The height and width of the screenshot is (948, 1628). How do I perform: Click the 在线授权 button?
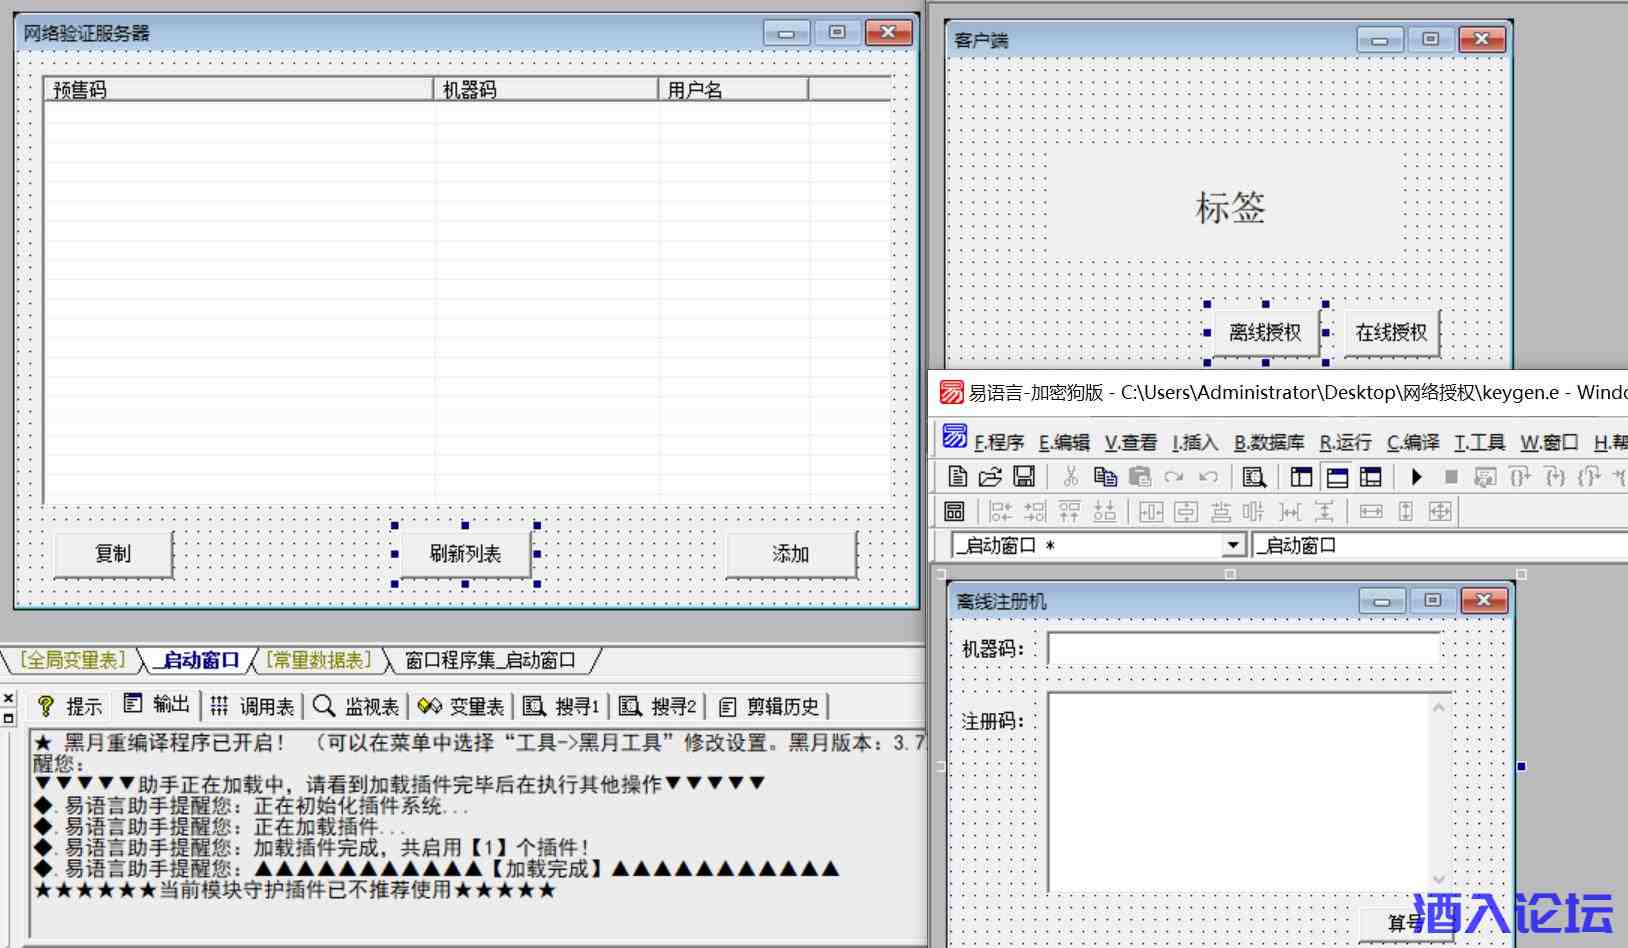tap(1391, 333)
